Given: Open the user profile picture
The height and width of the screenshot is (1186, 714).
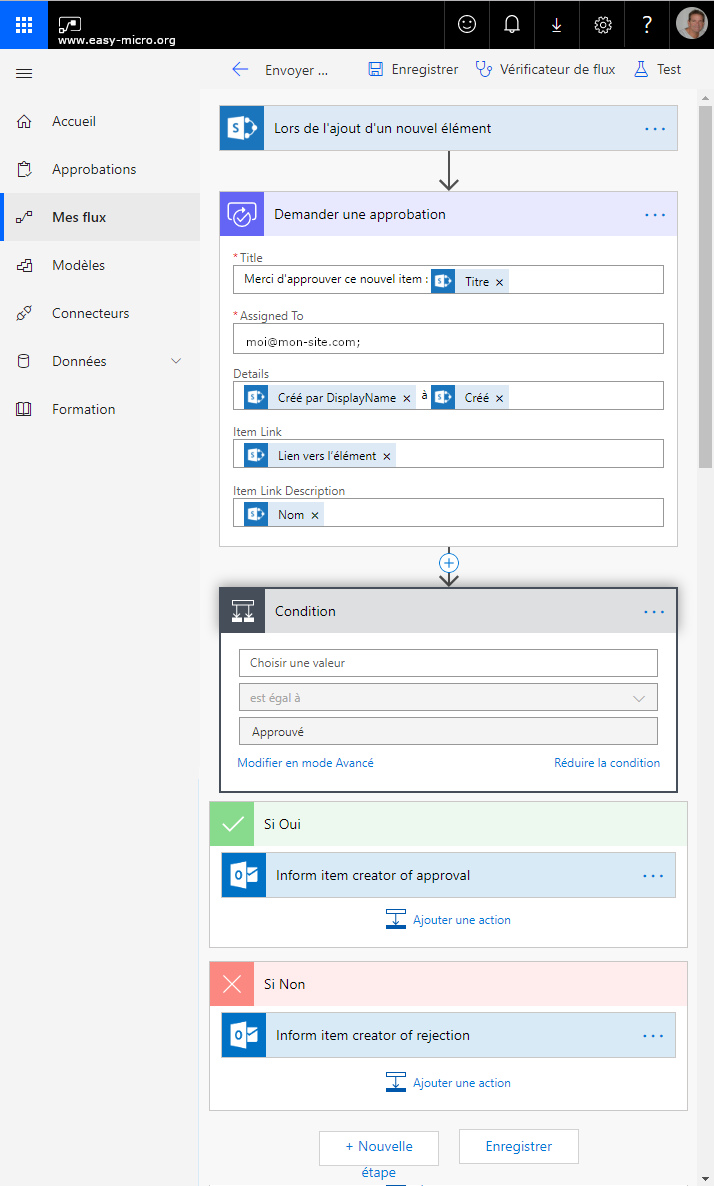Looking at the screenshot, I should click(x=691, y=24).
